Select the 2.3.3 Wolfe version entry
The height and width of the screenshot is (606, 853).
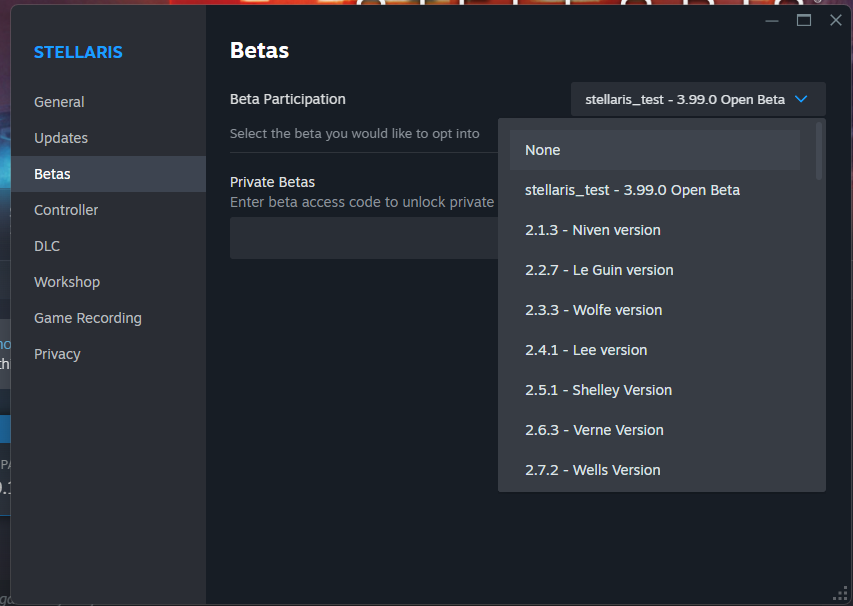point(654,310)
